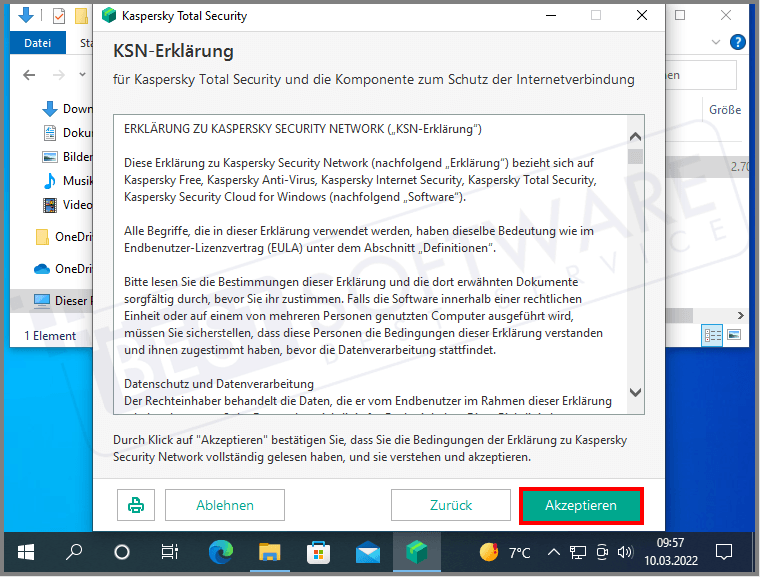This screenshot has height=577, width=760.
Task: Minimize the Kaspersky Total Security window
Action: tap(551, 16)
